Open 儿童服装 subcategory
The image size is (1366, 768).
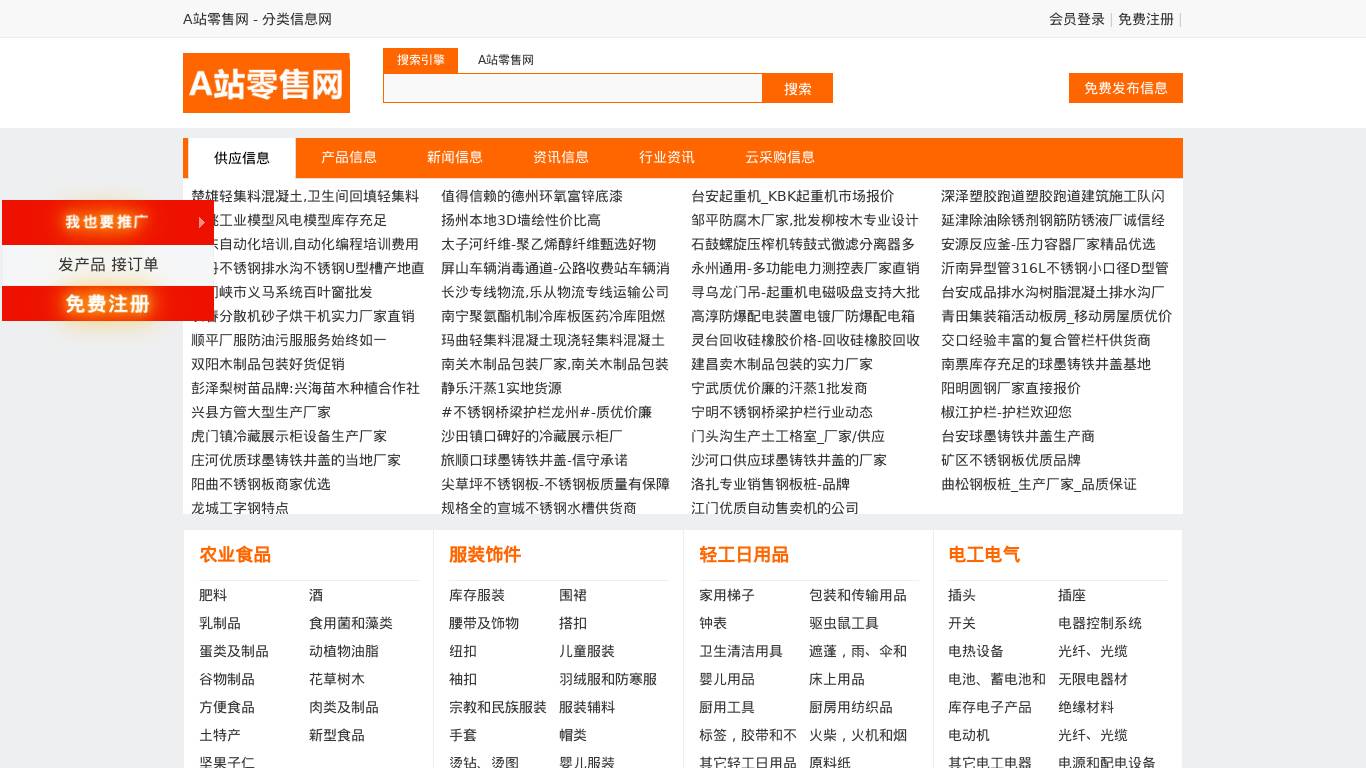click(587, 651)
